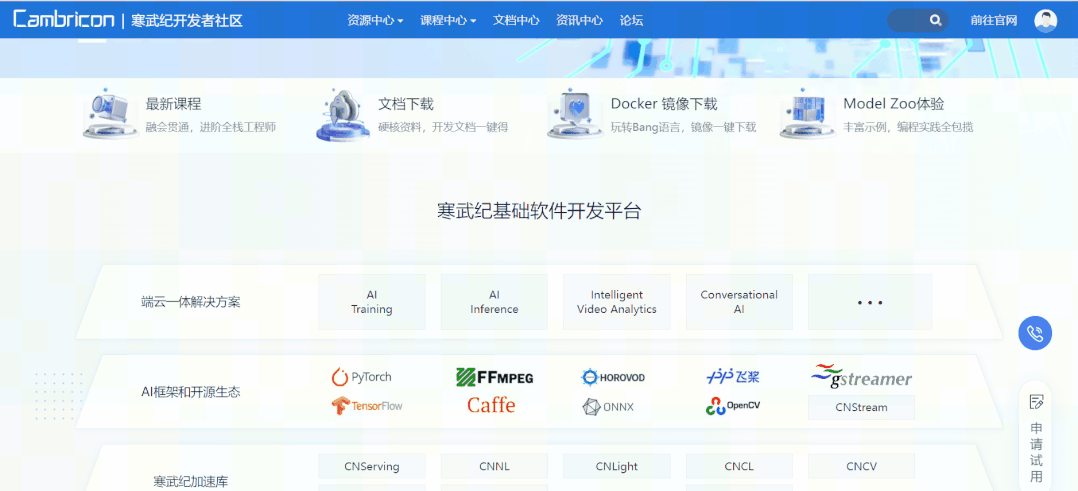Open the Docker 镜像下载 title link

point(664,104)
